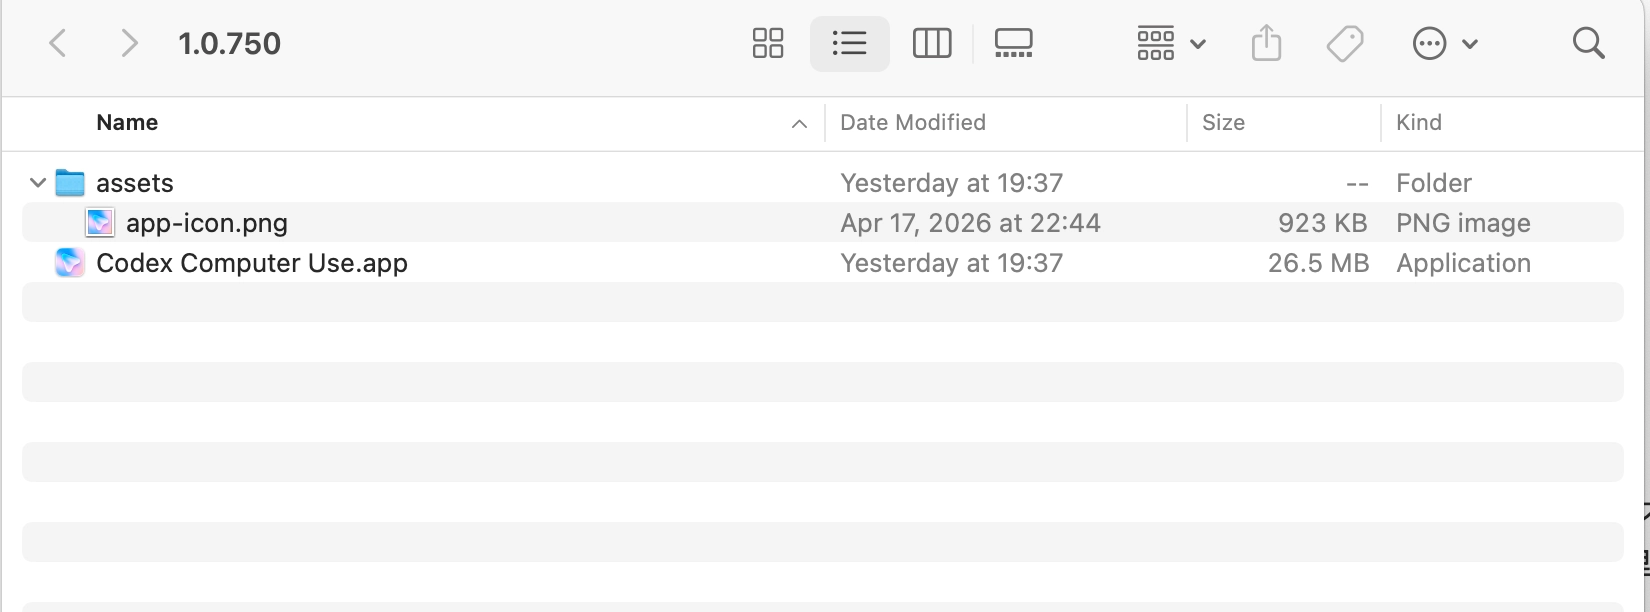Open the More actions menu
Viewport: 1650px width, 612px height.
click(x=1444, y=43)
